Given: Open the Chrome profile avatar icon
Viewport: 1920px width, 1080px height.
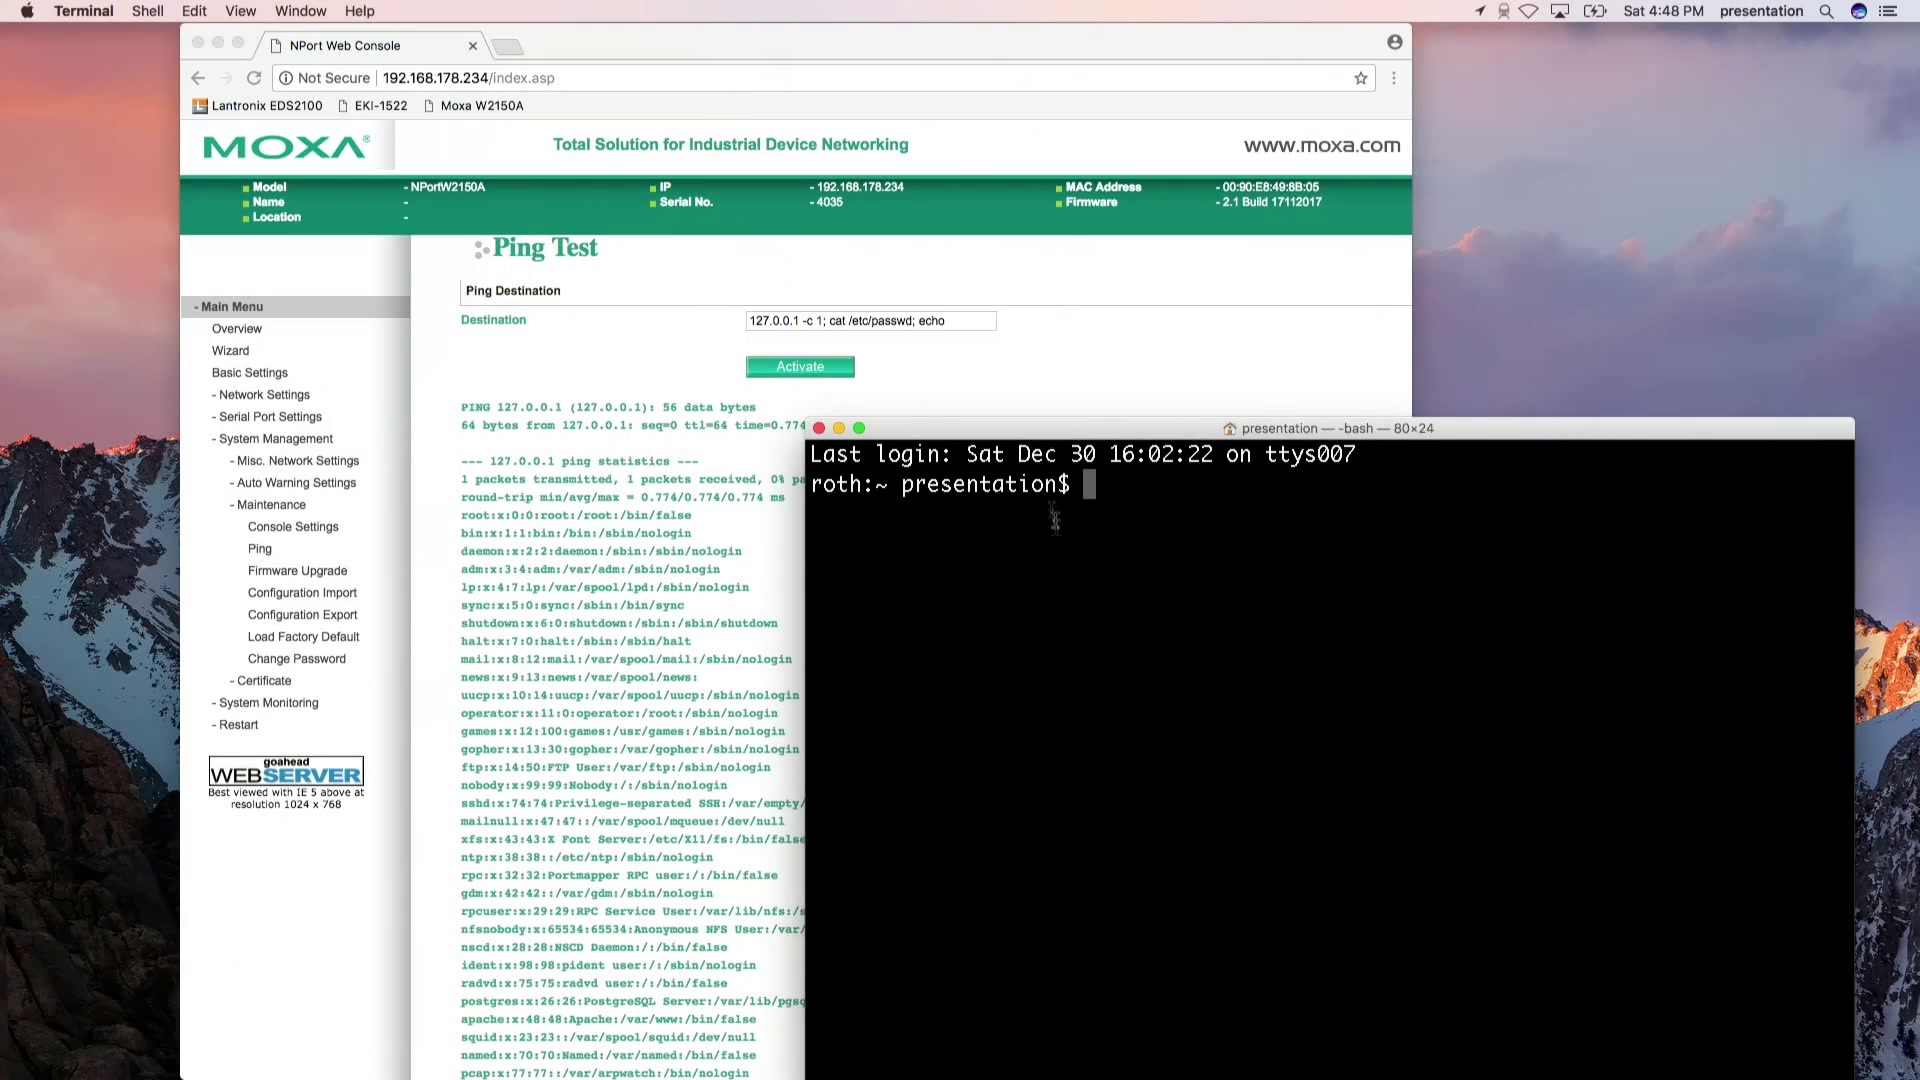Looking at the screenshot, I should [1395, 42].
